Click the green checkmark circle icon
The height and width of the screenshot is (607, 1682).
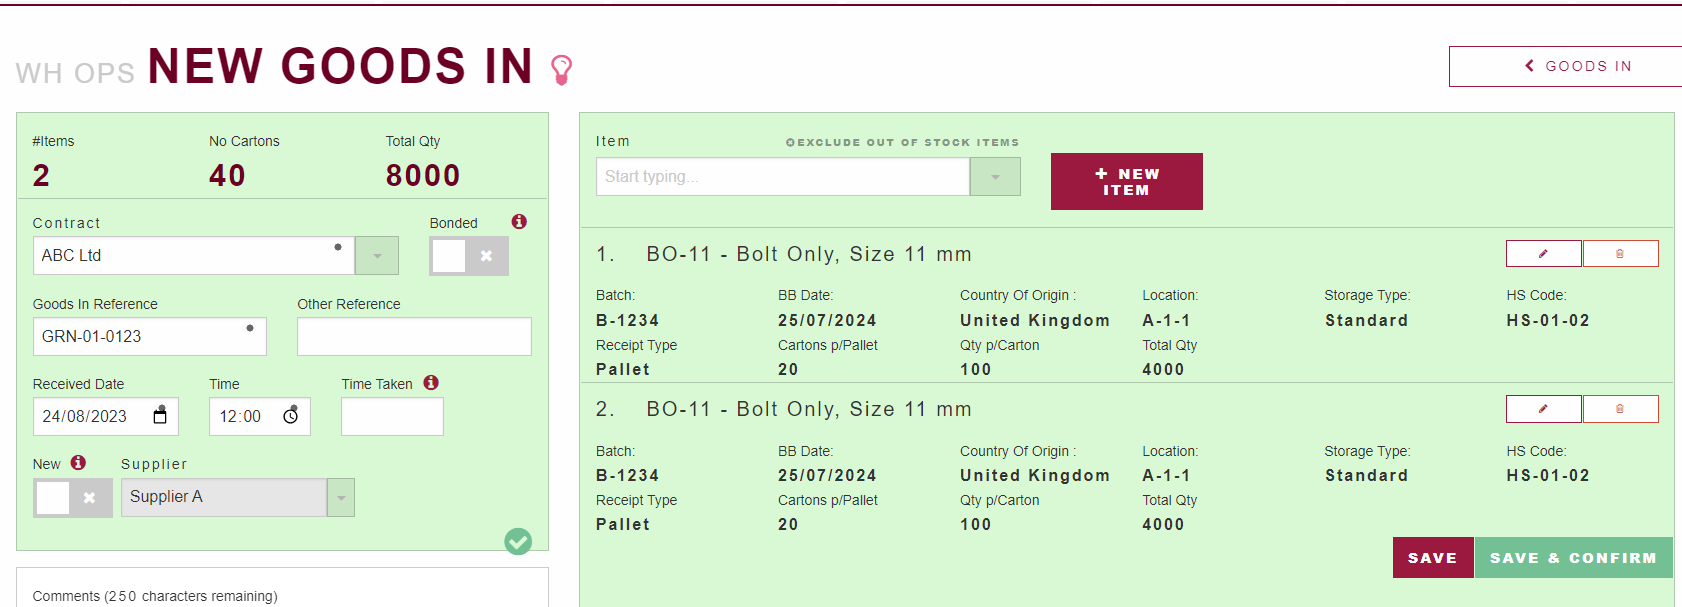pyautogui.click(x=518, y=541)
